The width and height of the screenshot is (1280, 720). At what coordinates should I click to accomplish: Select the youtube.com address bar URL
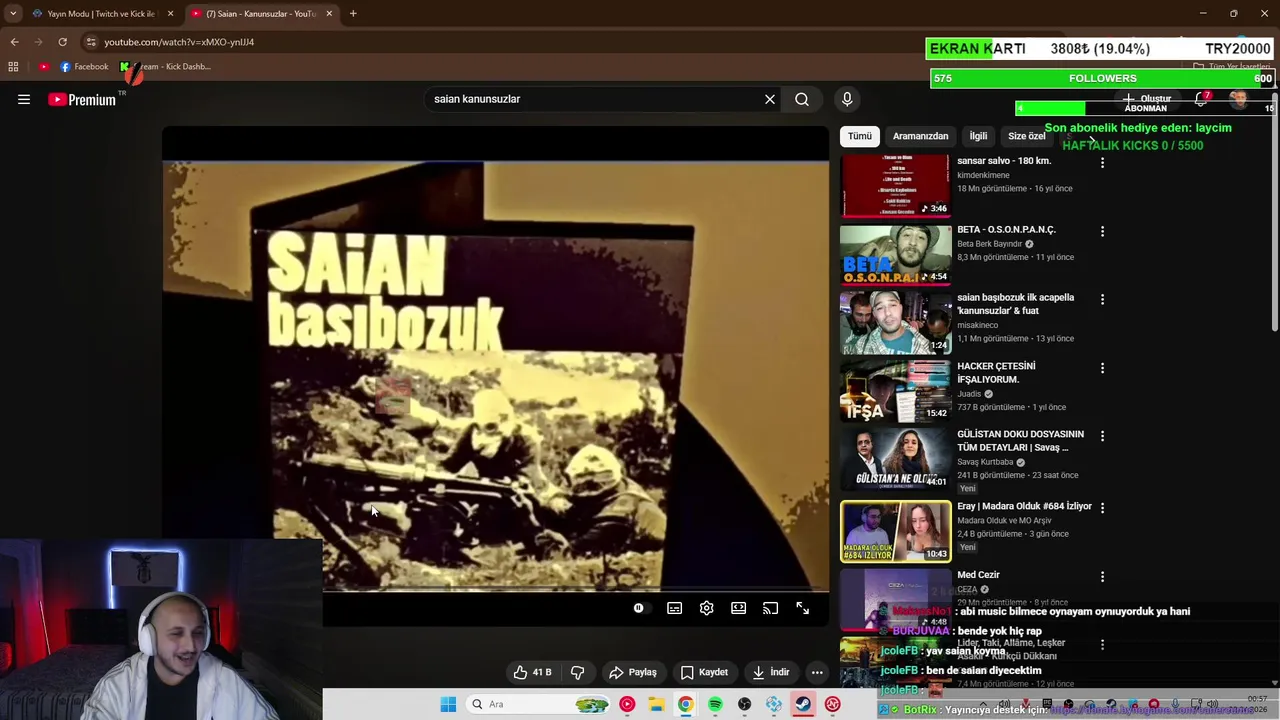179,42
